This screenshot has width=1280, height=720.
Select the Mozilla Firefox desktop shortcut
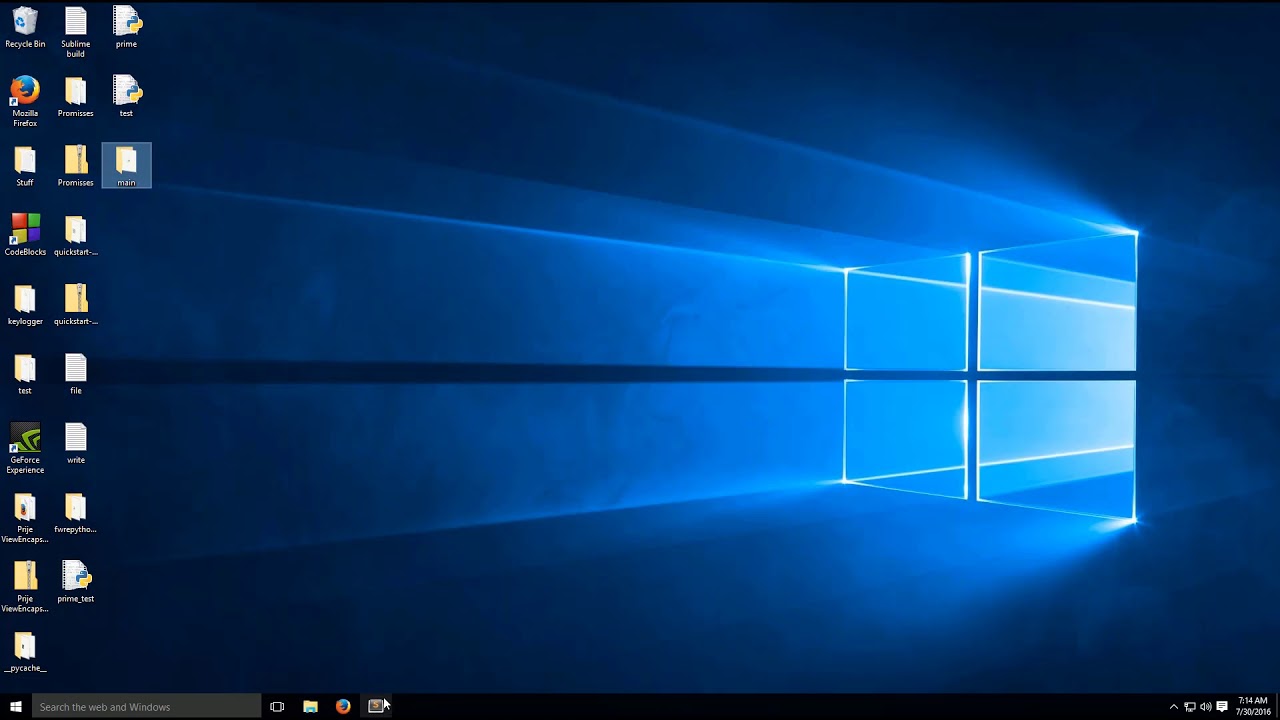25,101
